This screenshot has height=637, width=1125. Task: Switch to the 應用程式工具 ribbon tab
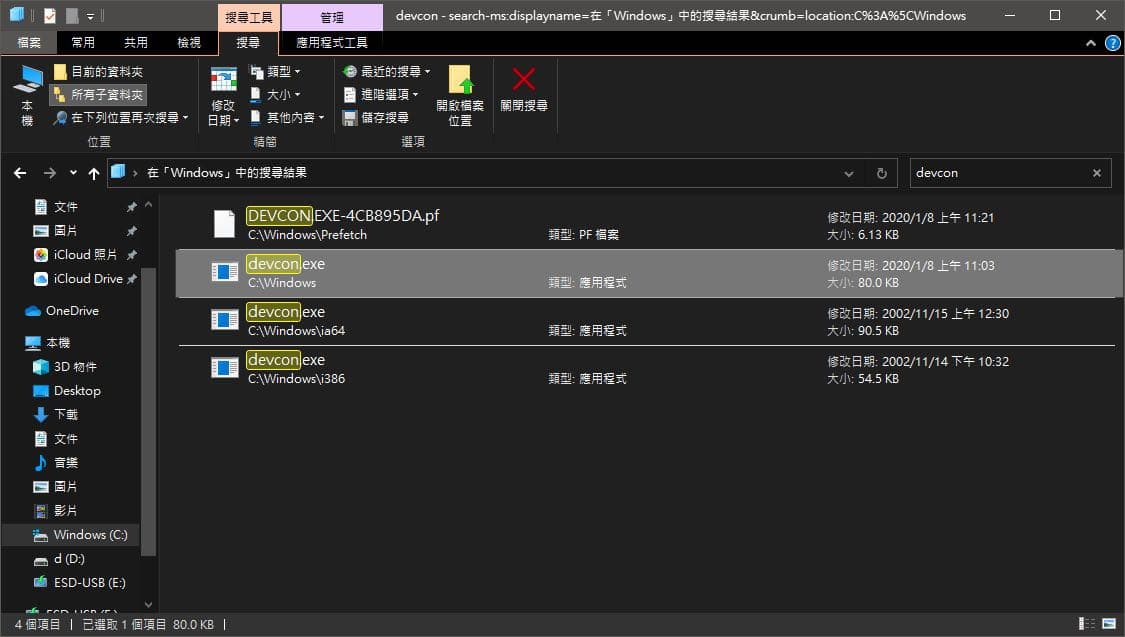331,42
